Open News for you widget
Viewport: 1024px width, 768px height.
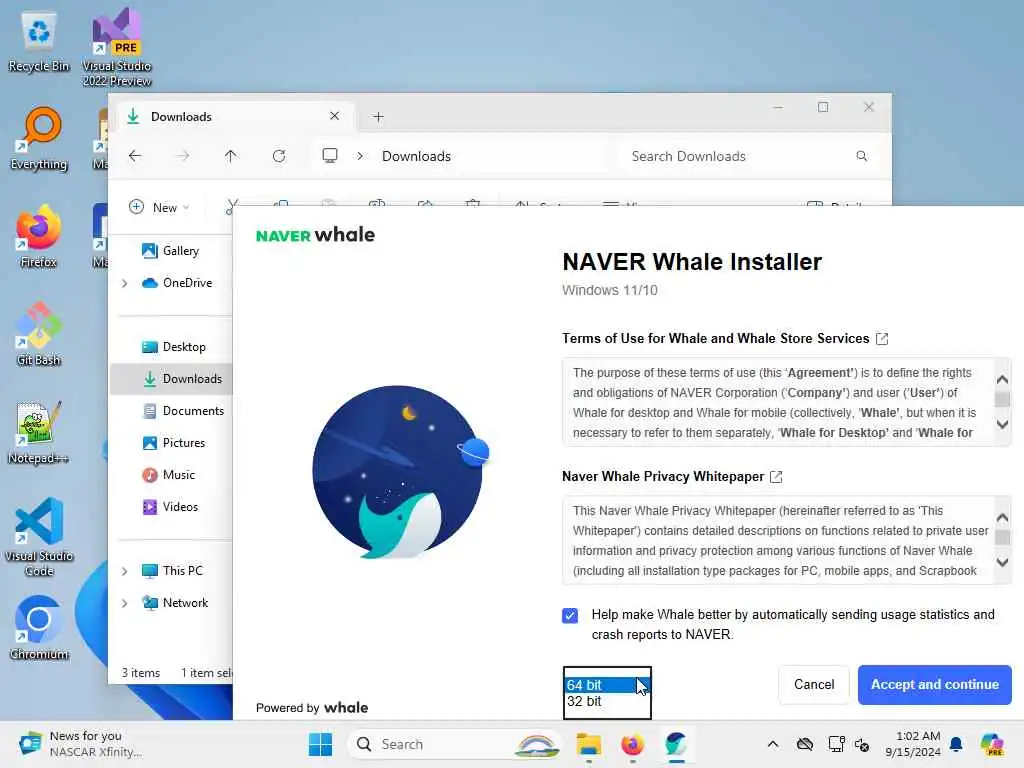coord(80,744)
